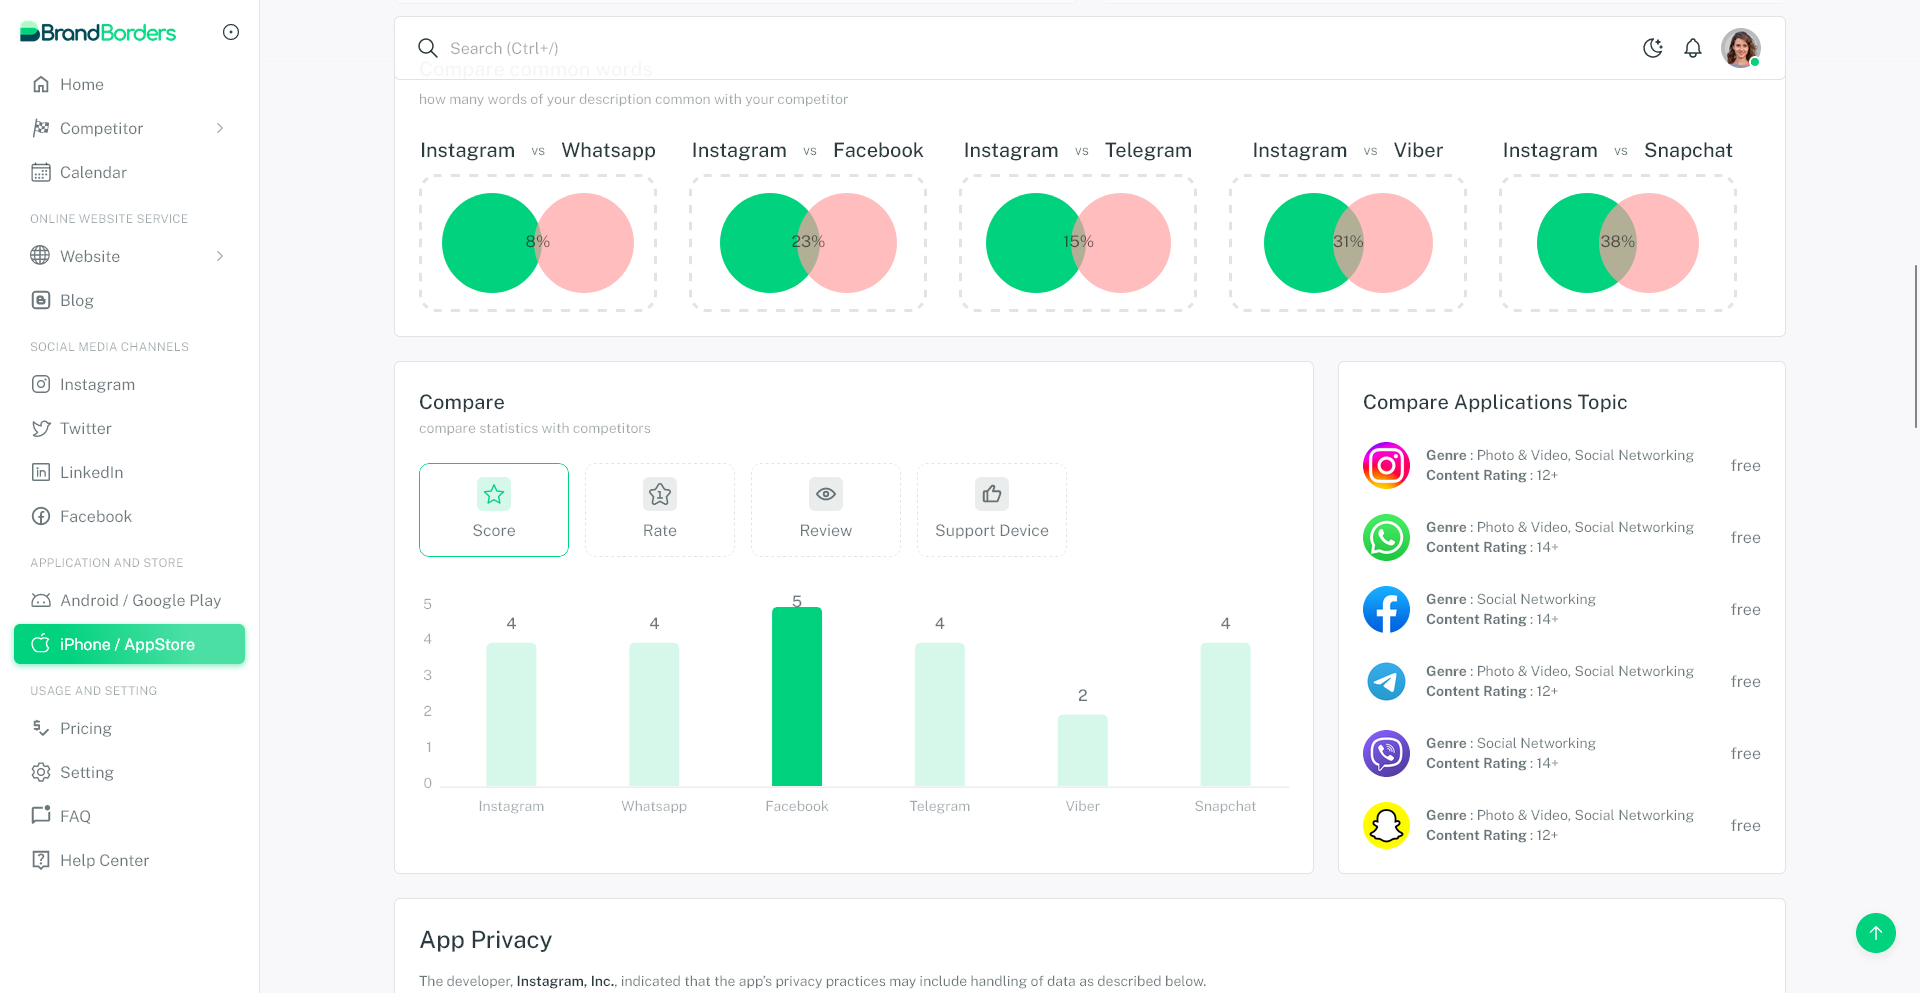Click the Viber score bar
Image resolution: width=1920 pixels, height=993 pixels.
[1083, 751]
